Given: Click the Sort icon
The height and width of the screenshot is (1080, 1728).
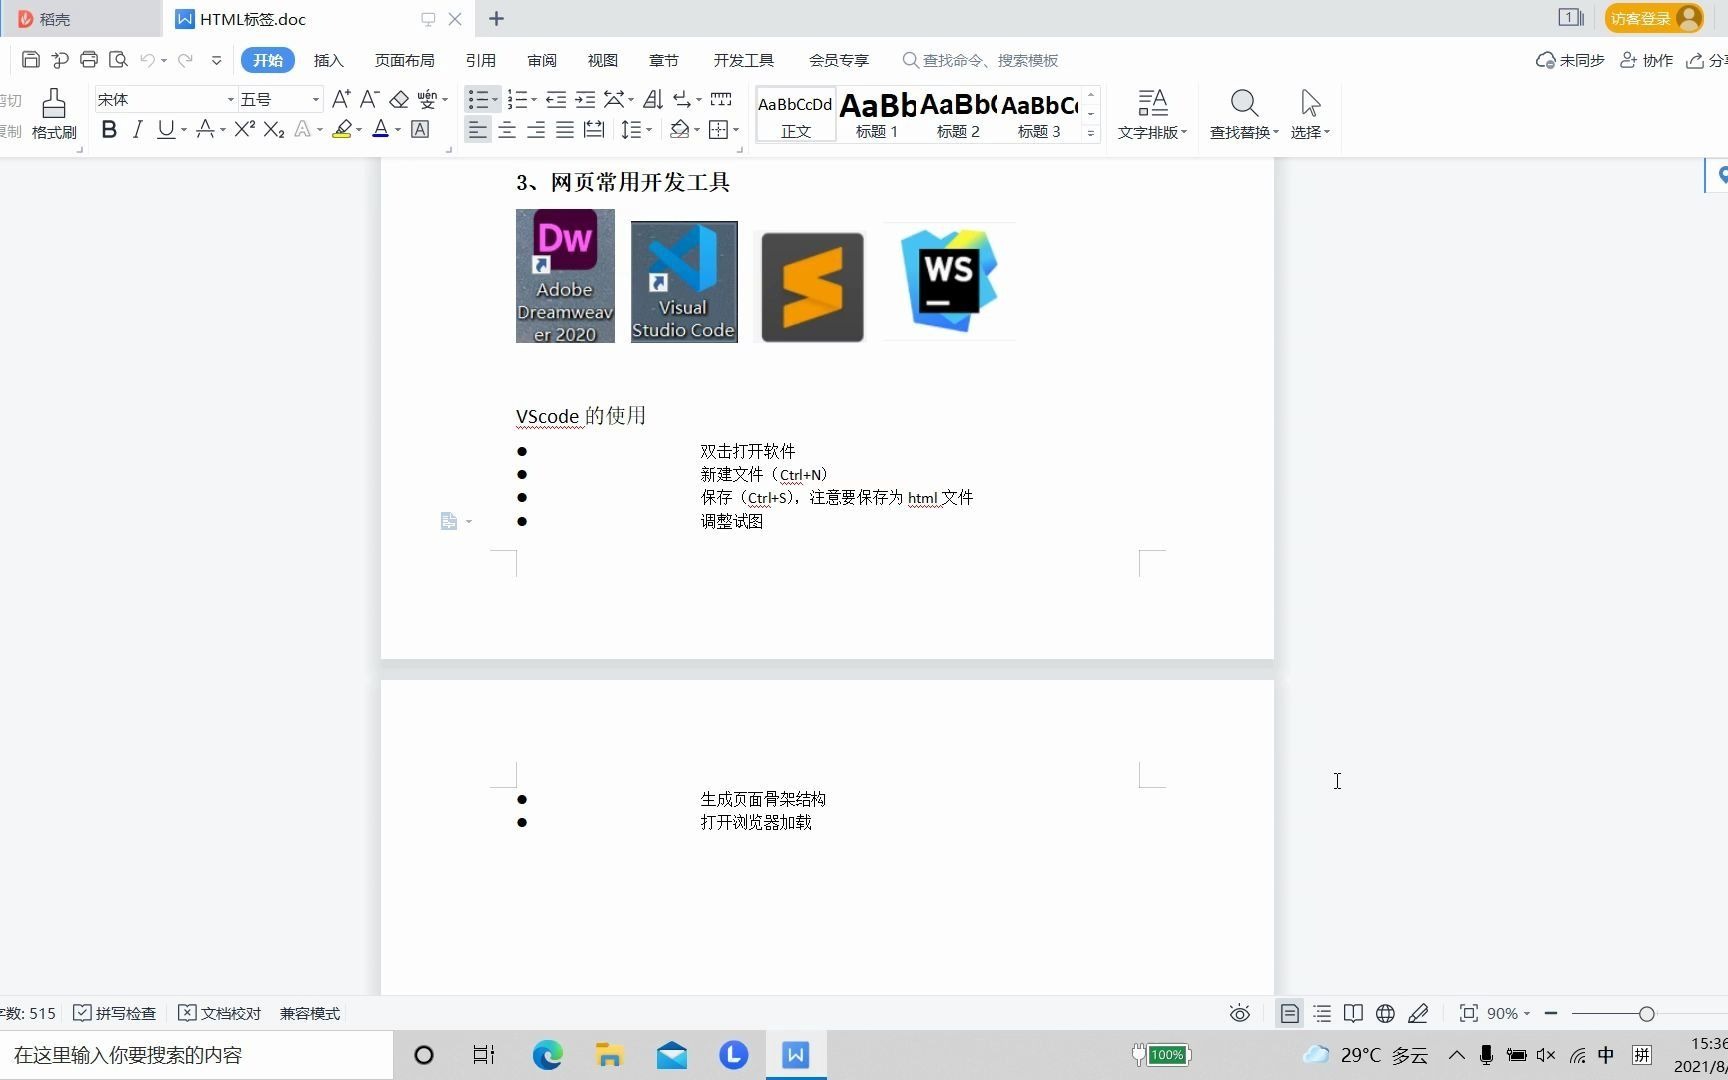Looking at the screenshot, I should pyautogui.click(x=653, y=99).
